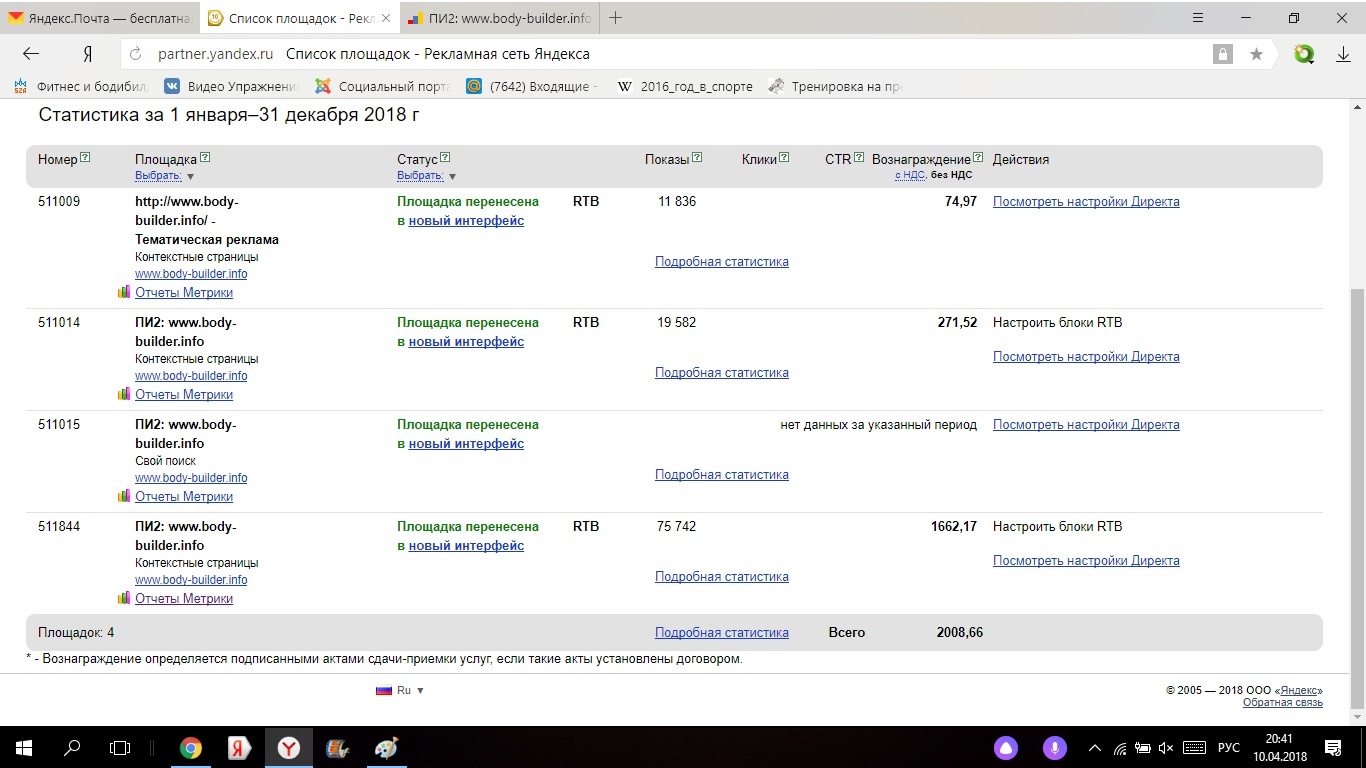Click the Metrika chart icon in row 511844
This screenshot has width=1366, height=768.
pos(124,598)
